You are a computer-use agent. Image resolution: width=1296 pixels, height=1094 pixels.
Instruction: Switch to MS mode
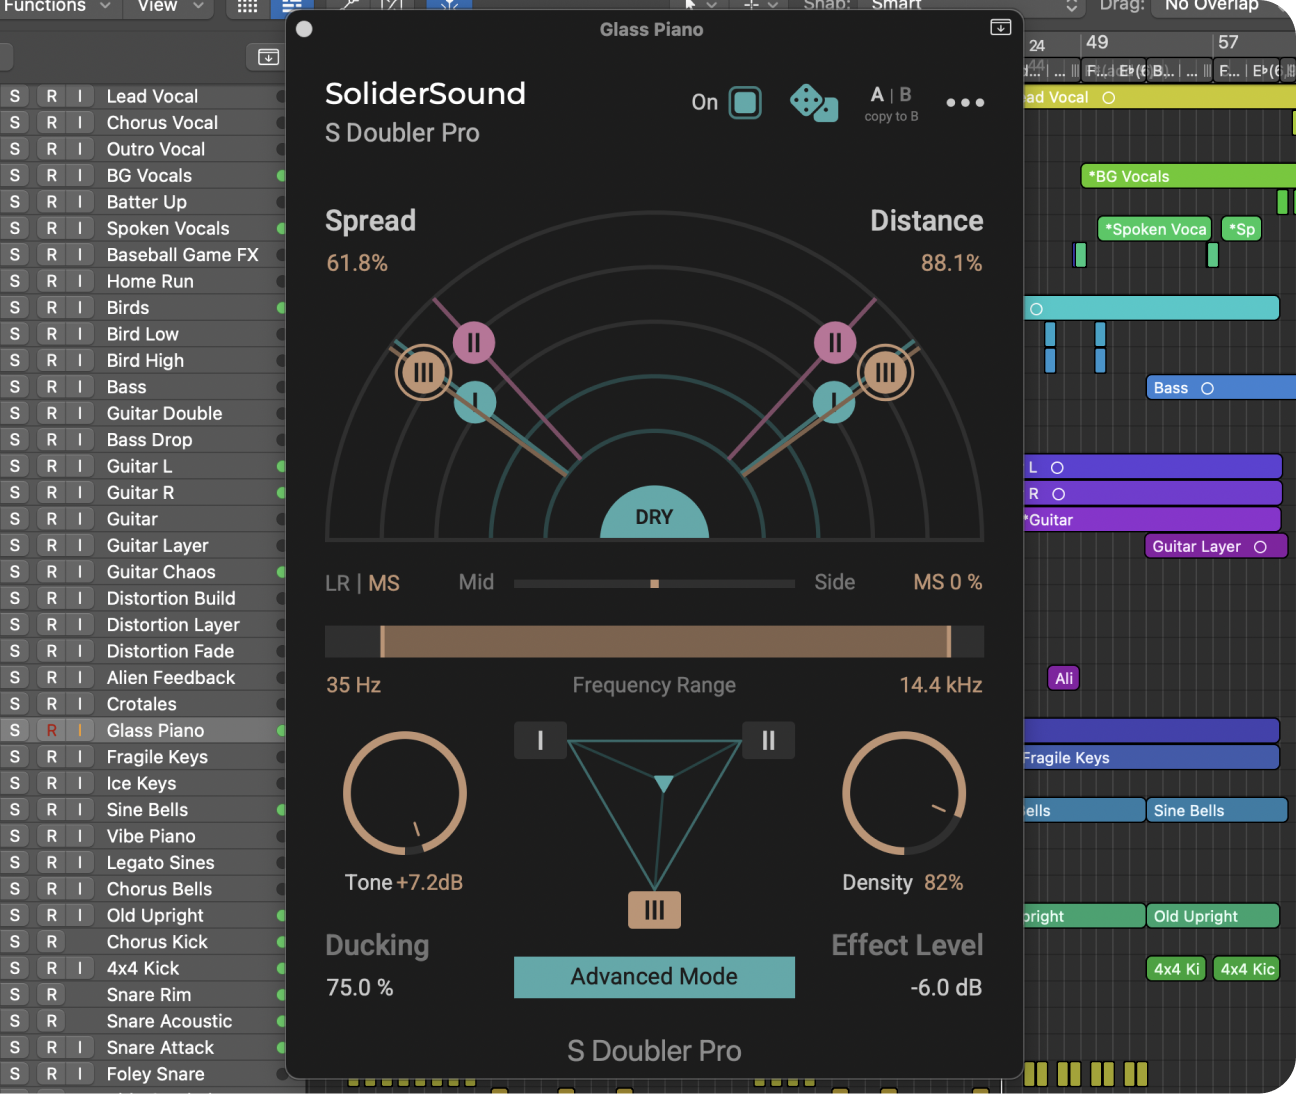point(384,583)
